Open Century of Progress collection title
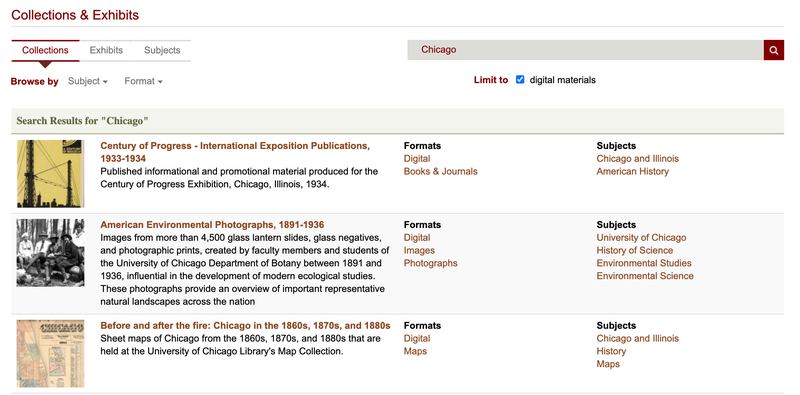The image size is (800, 395). click(x=235, y=152)
